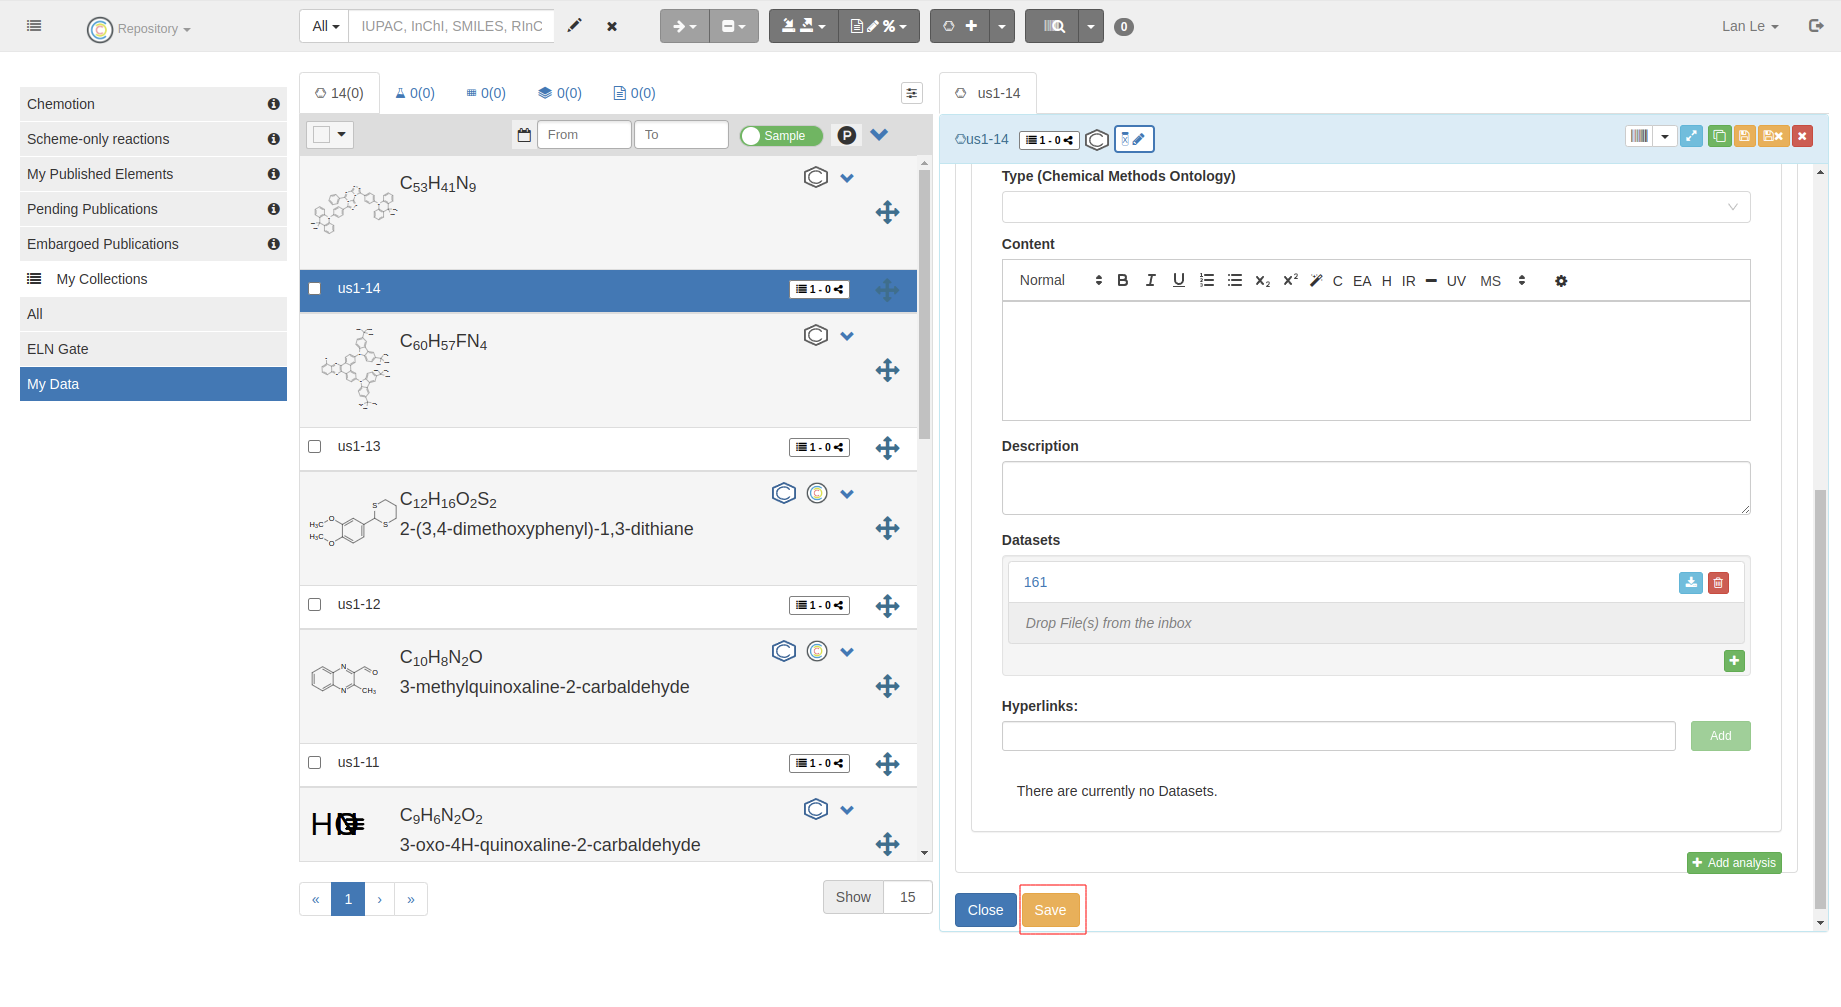Click the Add analysis button
1841x1007 pixels.
[1733, 863]
